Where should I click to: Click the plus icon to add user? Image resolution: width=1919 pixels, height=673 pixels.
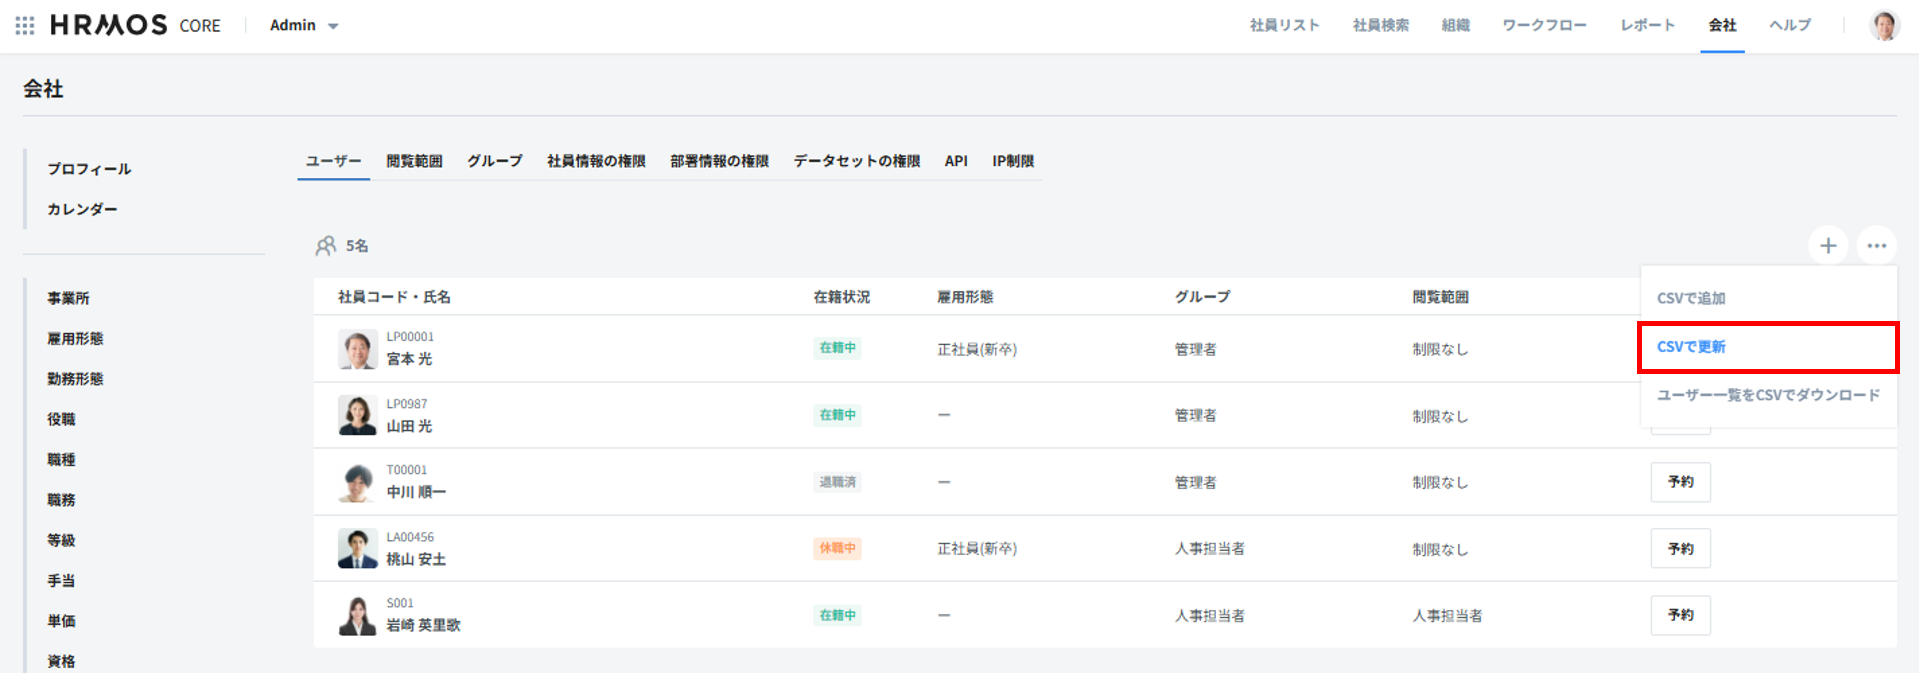pyautogui.click(x=1827, y=246)
